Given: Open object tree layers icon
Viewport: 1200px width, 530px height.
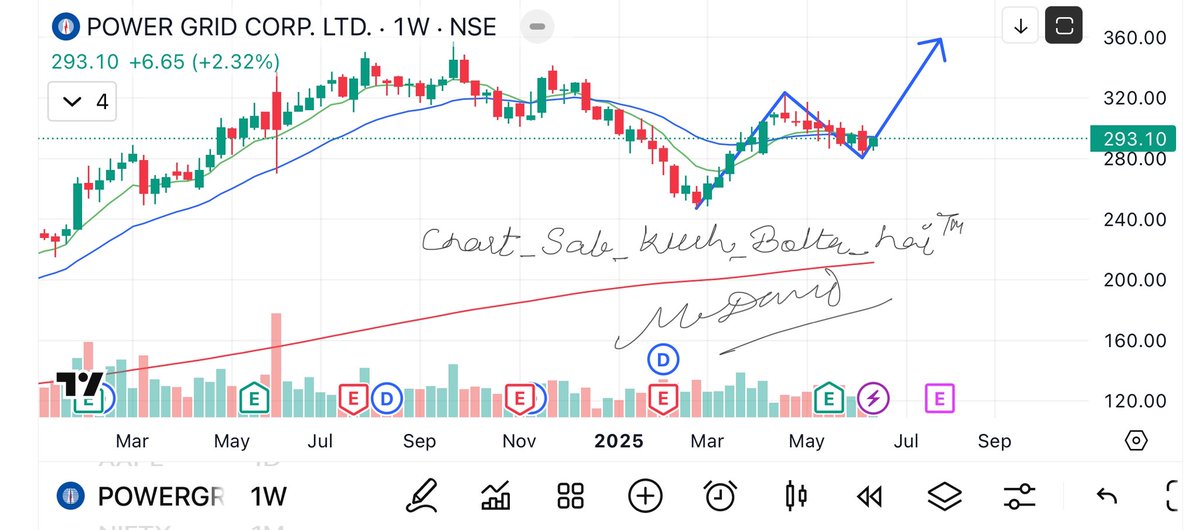Looking at the screenshot, I should coord(944,494).
